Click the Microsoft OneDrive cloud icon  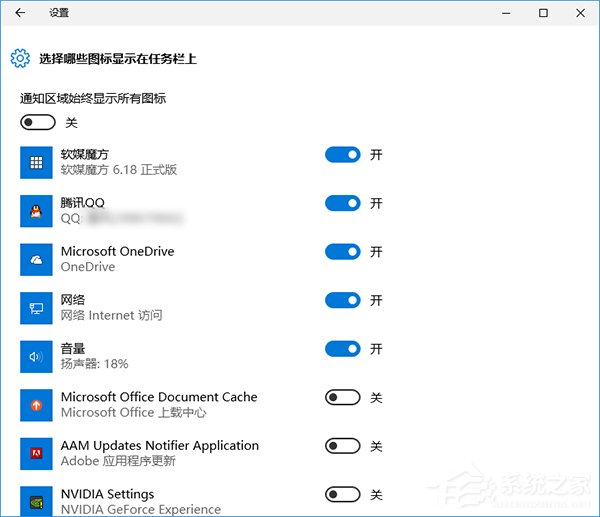(36, 259)
